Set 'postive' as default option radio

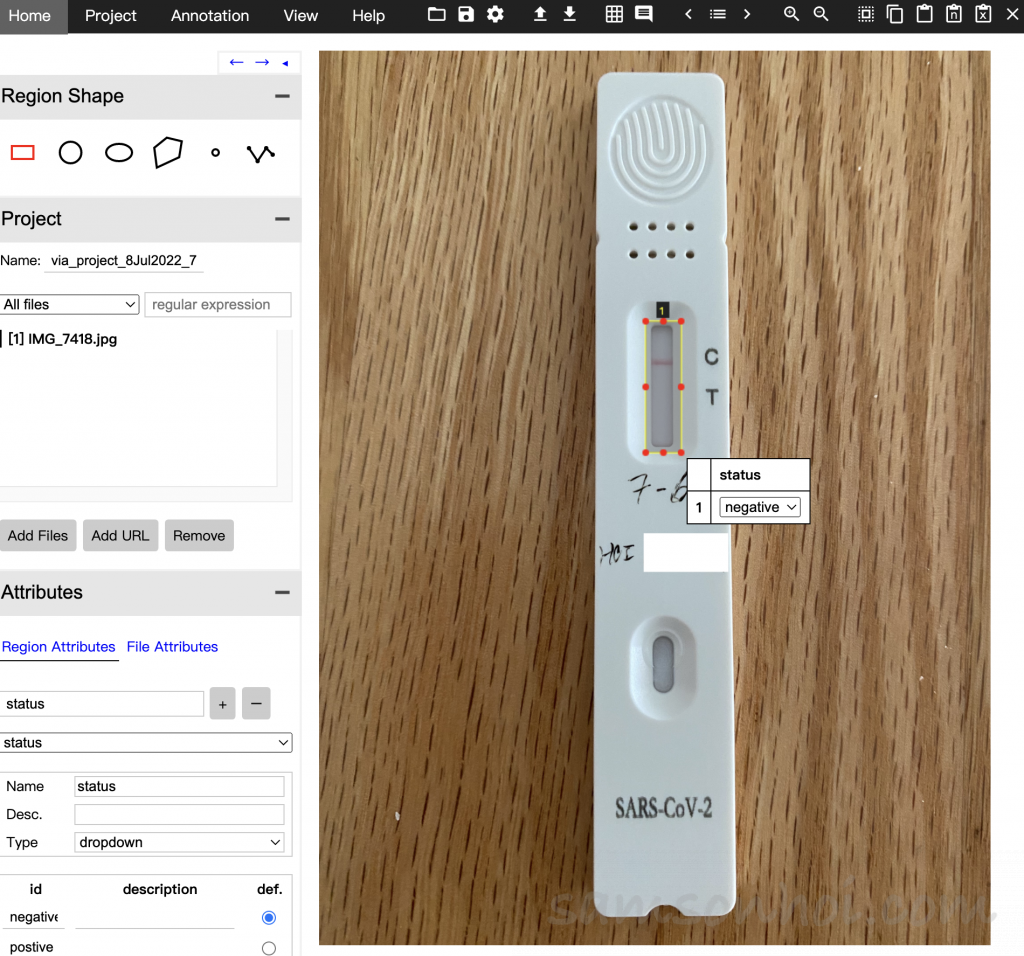pyautogui.click(x=268, y=948)
